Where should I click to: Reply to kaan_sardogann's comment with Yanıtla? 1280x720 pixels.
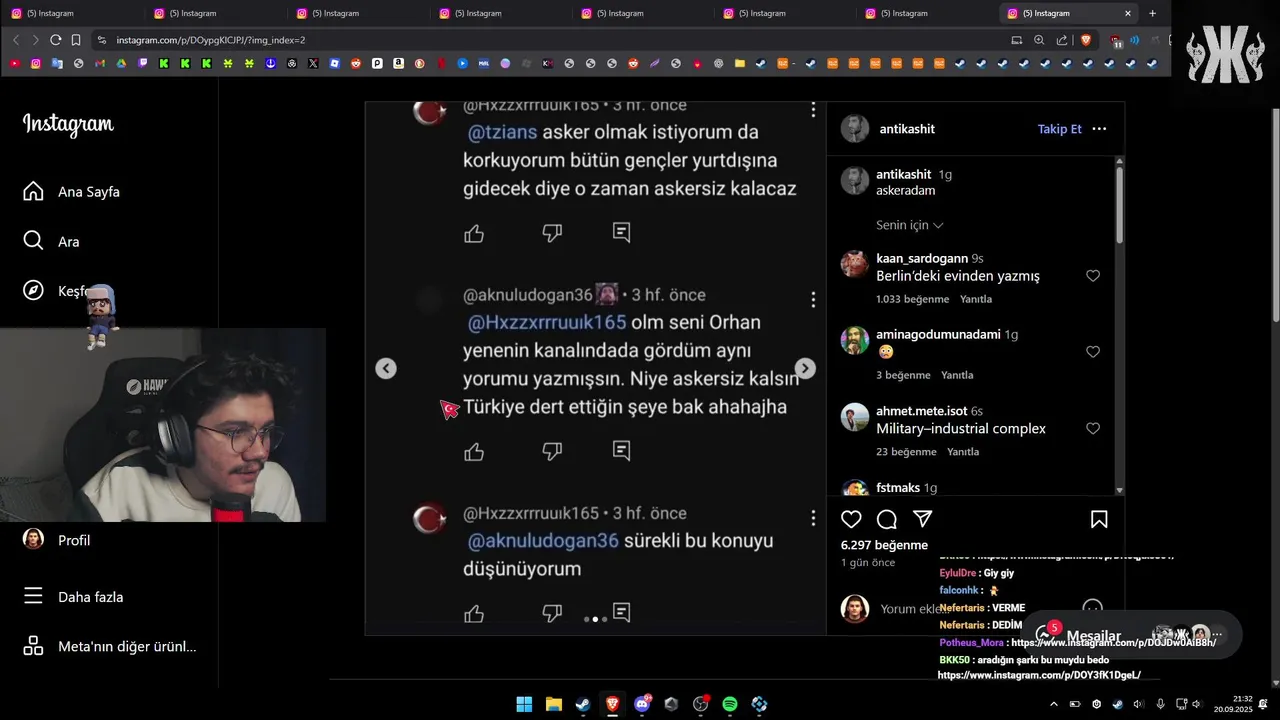(x=976, y=299)
